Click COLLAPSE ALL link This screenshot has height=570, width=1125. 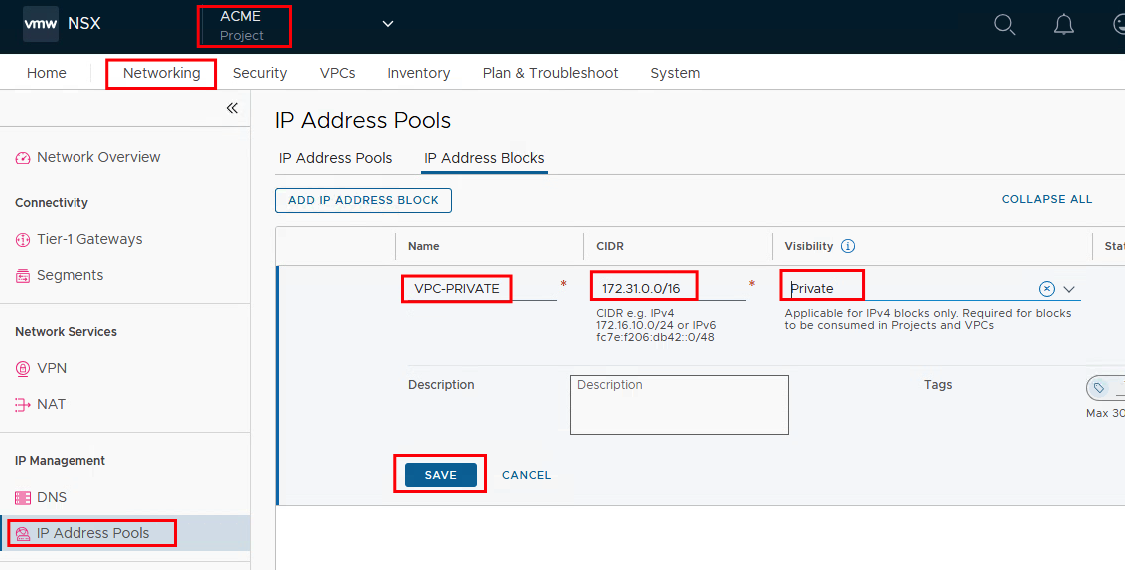click(1046, 199)
